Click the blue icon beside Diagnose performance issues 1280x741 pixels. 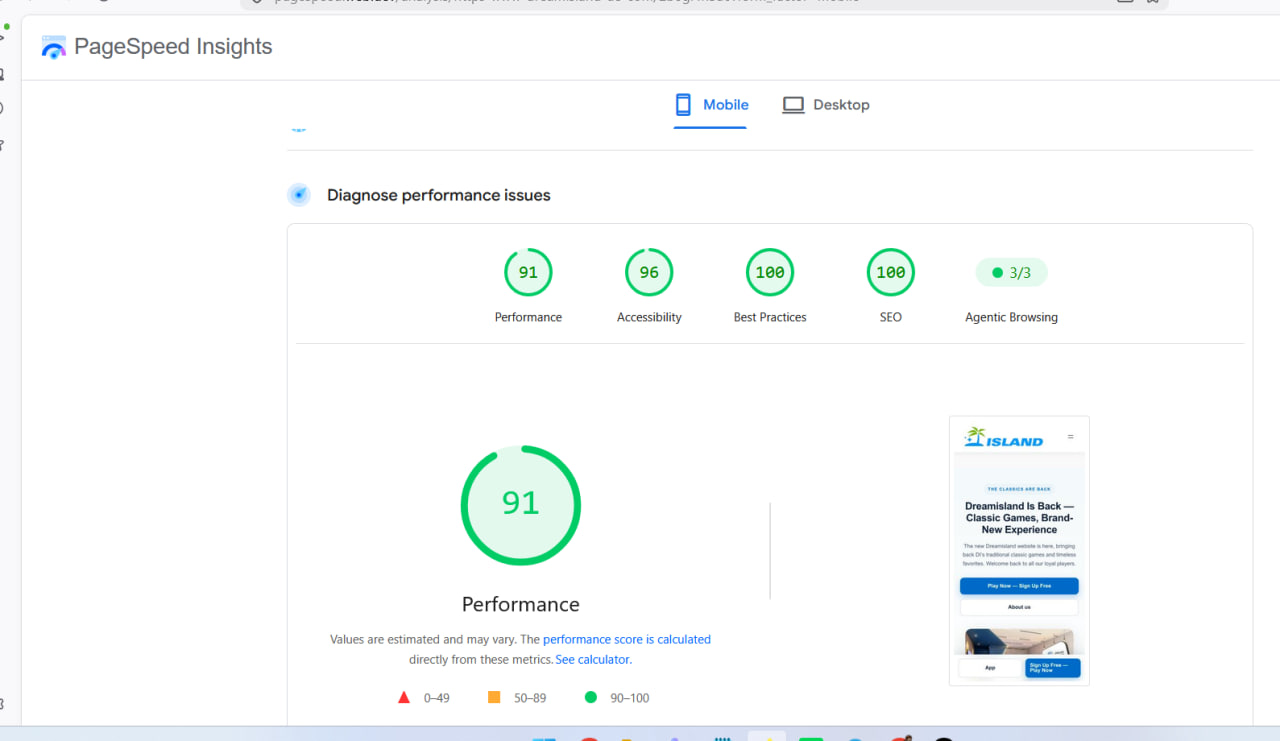pyautogui.click(x=299, y=195)
